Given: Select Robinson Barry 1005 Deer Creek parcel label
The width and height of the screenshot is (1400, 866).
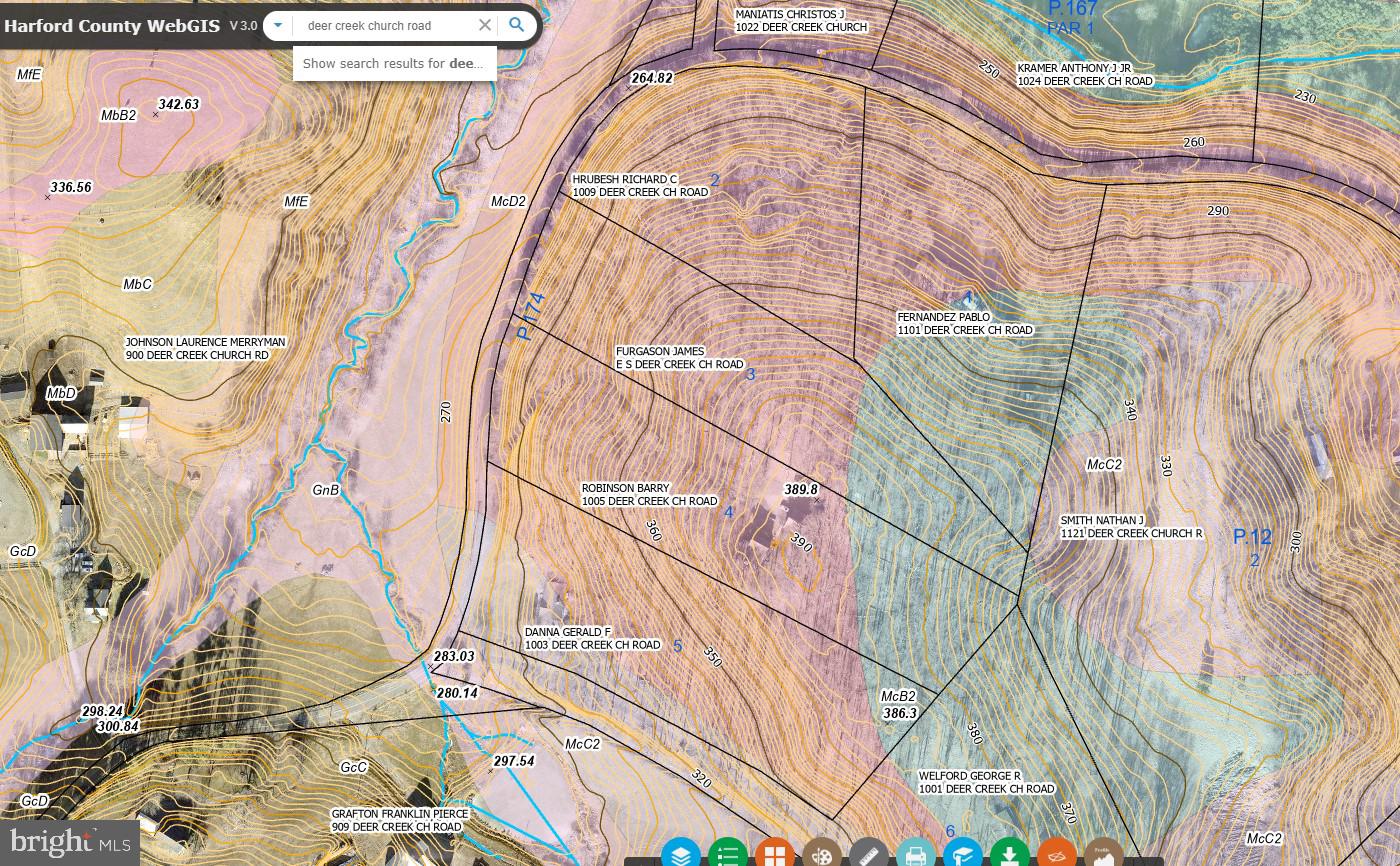Looking at the screenshot, I should (649, 495).
